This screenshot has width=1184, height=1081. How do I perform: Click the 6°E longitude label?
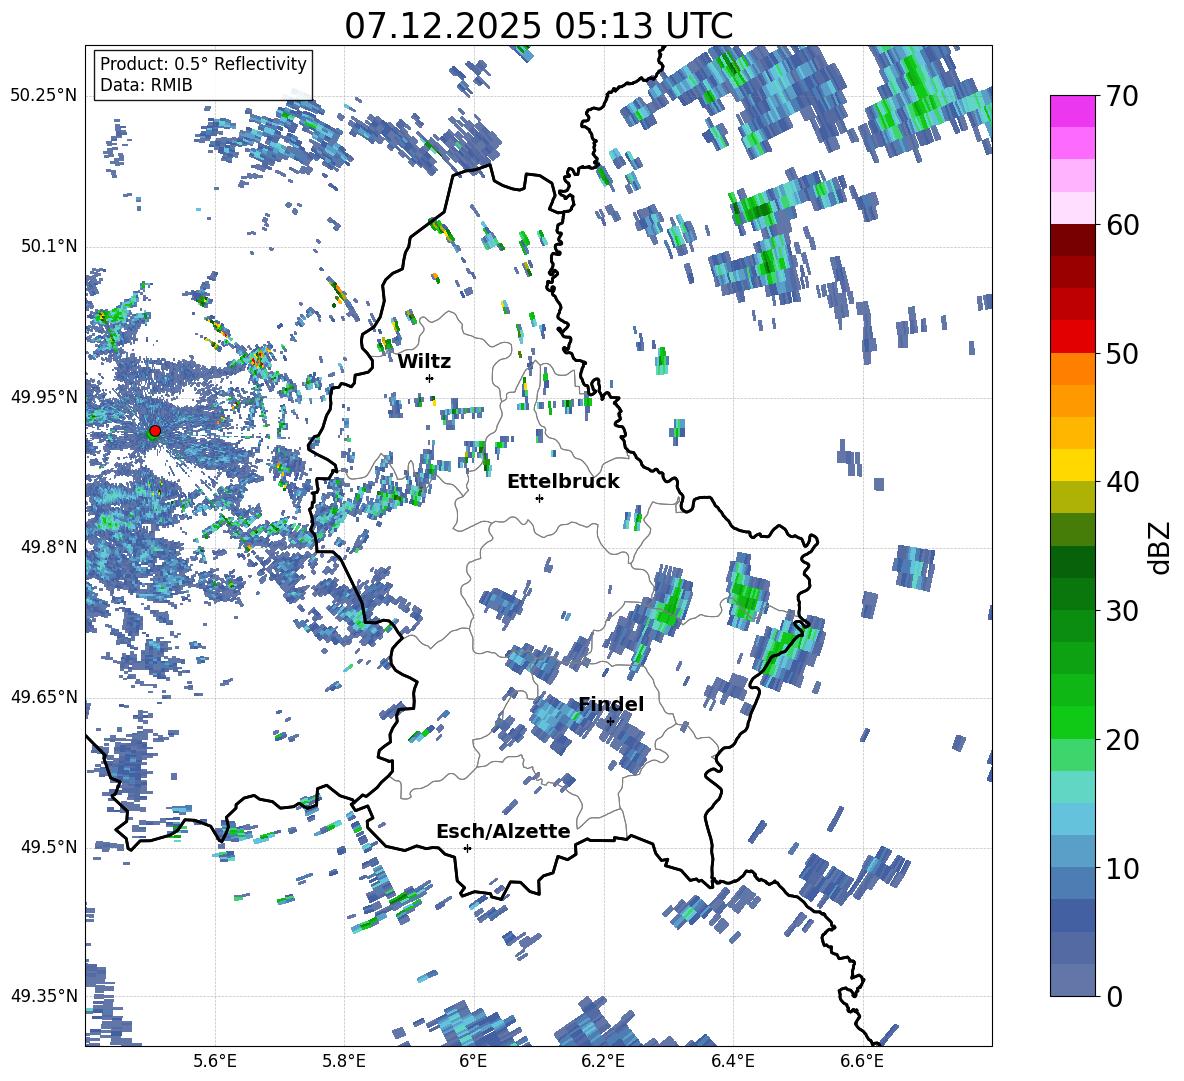point(473,1062)
